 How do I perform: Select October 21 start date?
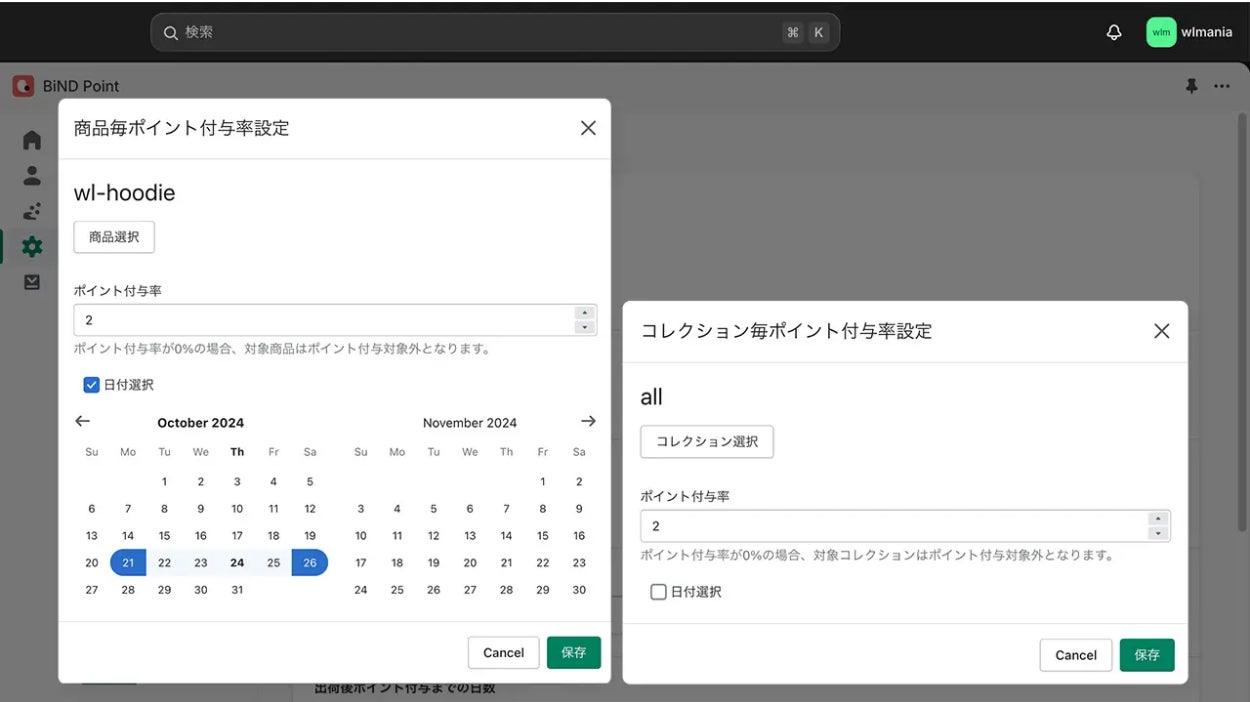(128, 563)
